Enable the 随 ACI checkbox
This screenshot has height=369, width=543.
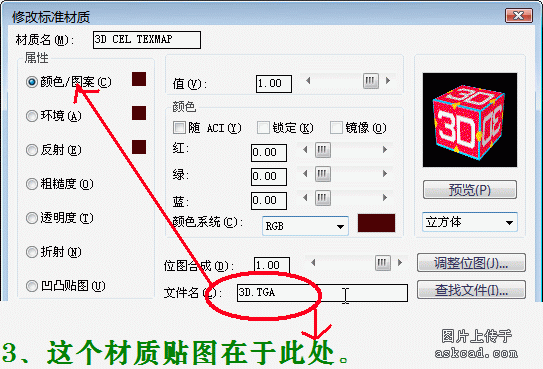pyautogui.click(x=179, y=128)
